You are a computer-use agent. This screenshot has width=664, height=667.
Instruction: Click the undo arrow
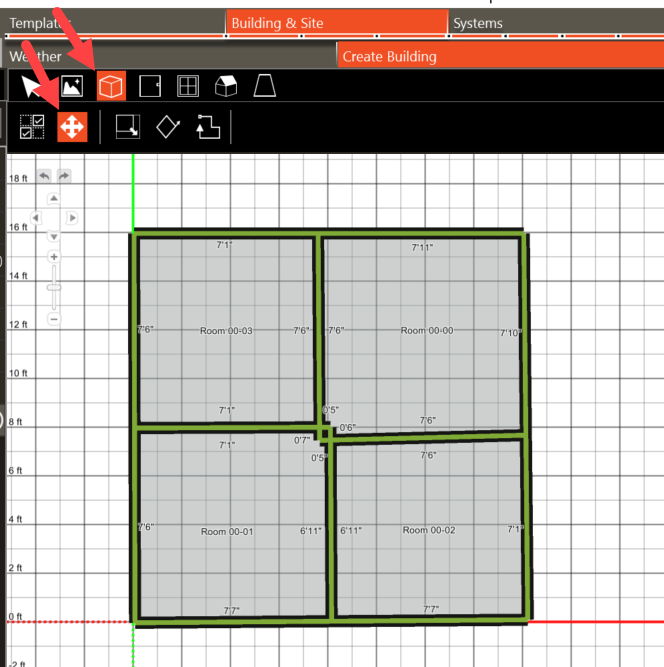point(44,176)
